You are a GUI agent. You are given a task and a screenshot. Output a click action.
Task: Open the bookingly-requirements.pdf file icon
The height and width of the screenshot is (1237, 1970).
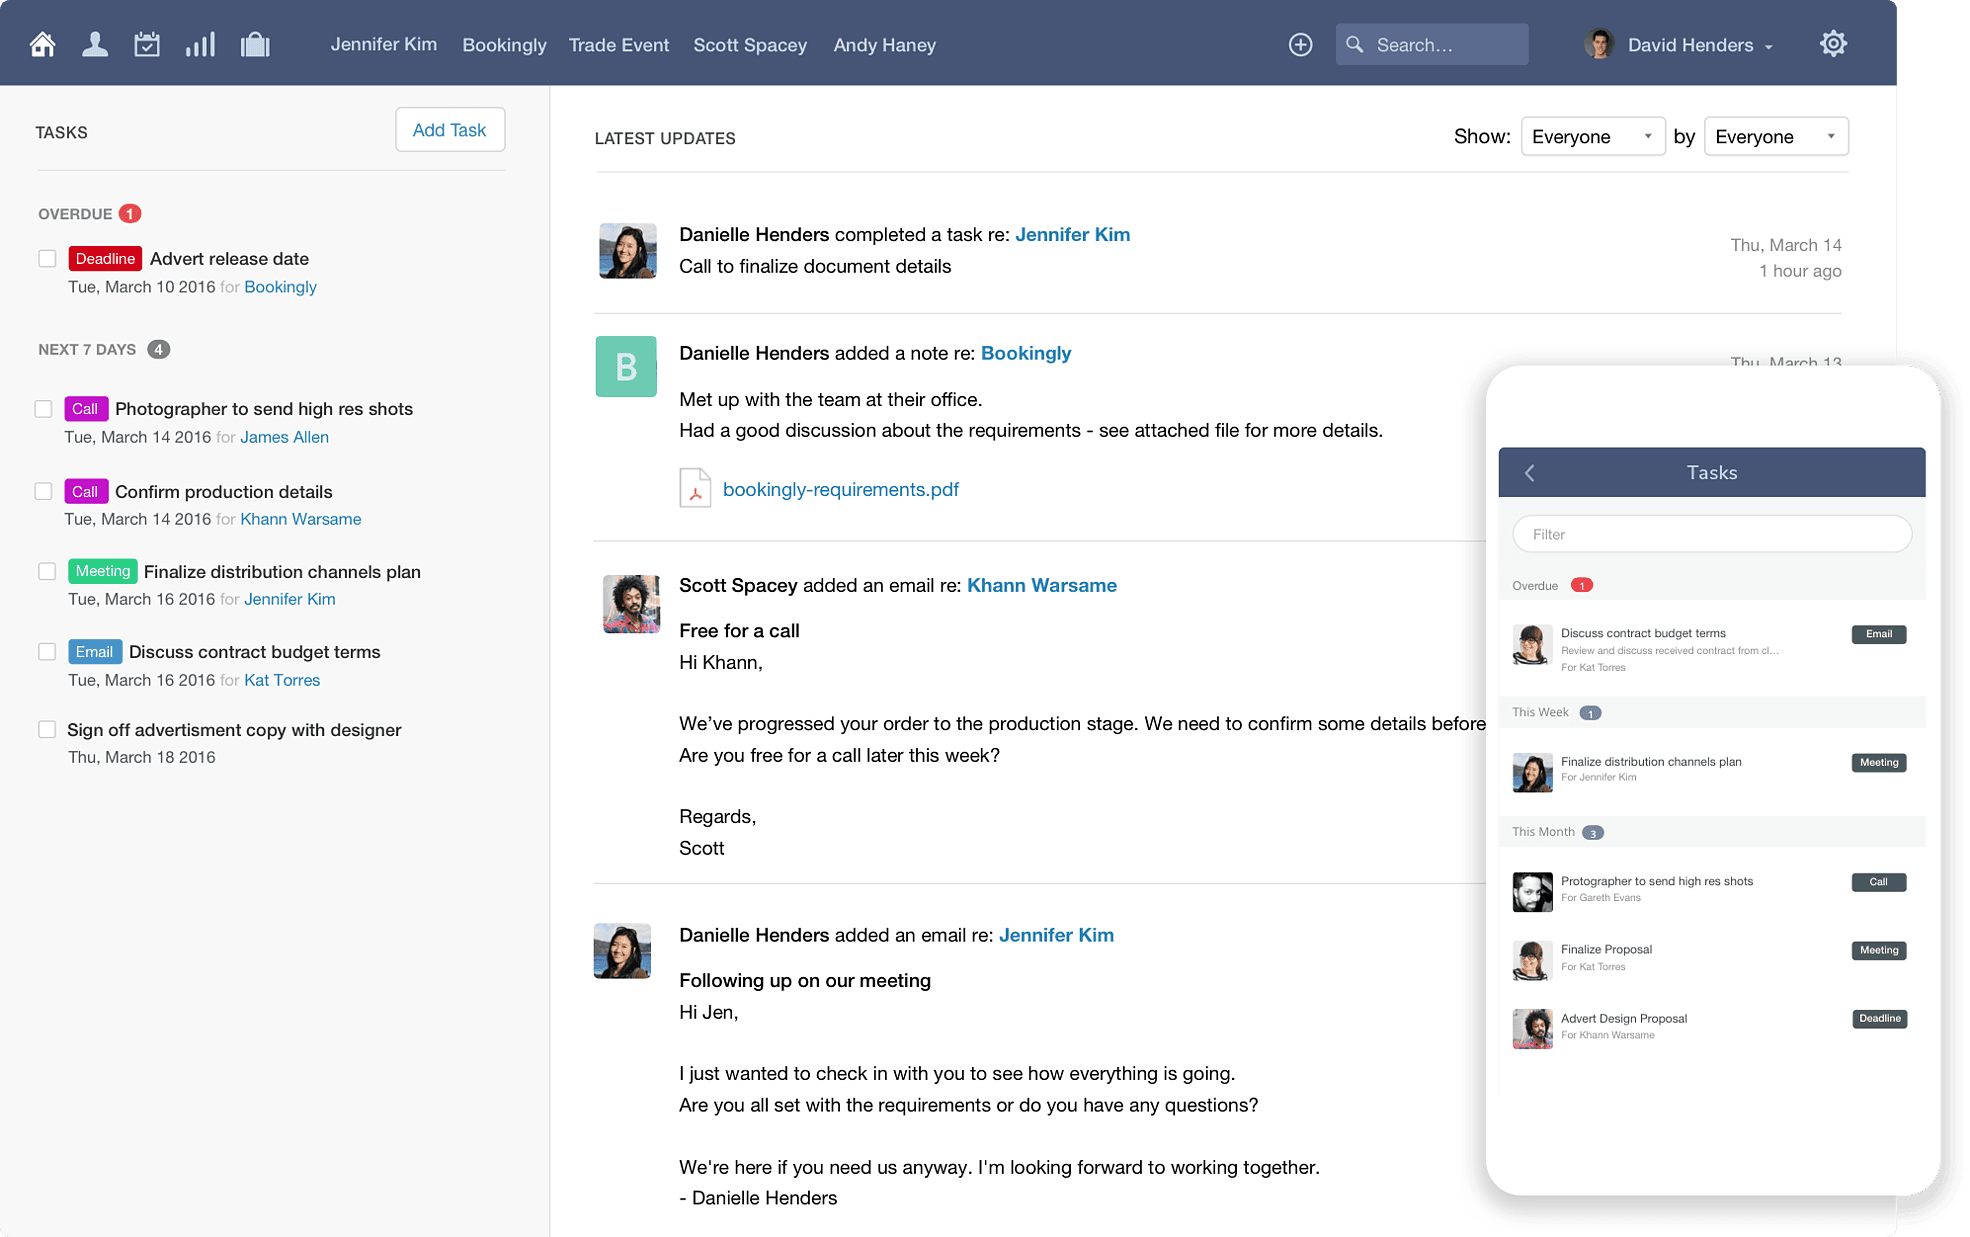(695, 488)
